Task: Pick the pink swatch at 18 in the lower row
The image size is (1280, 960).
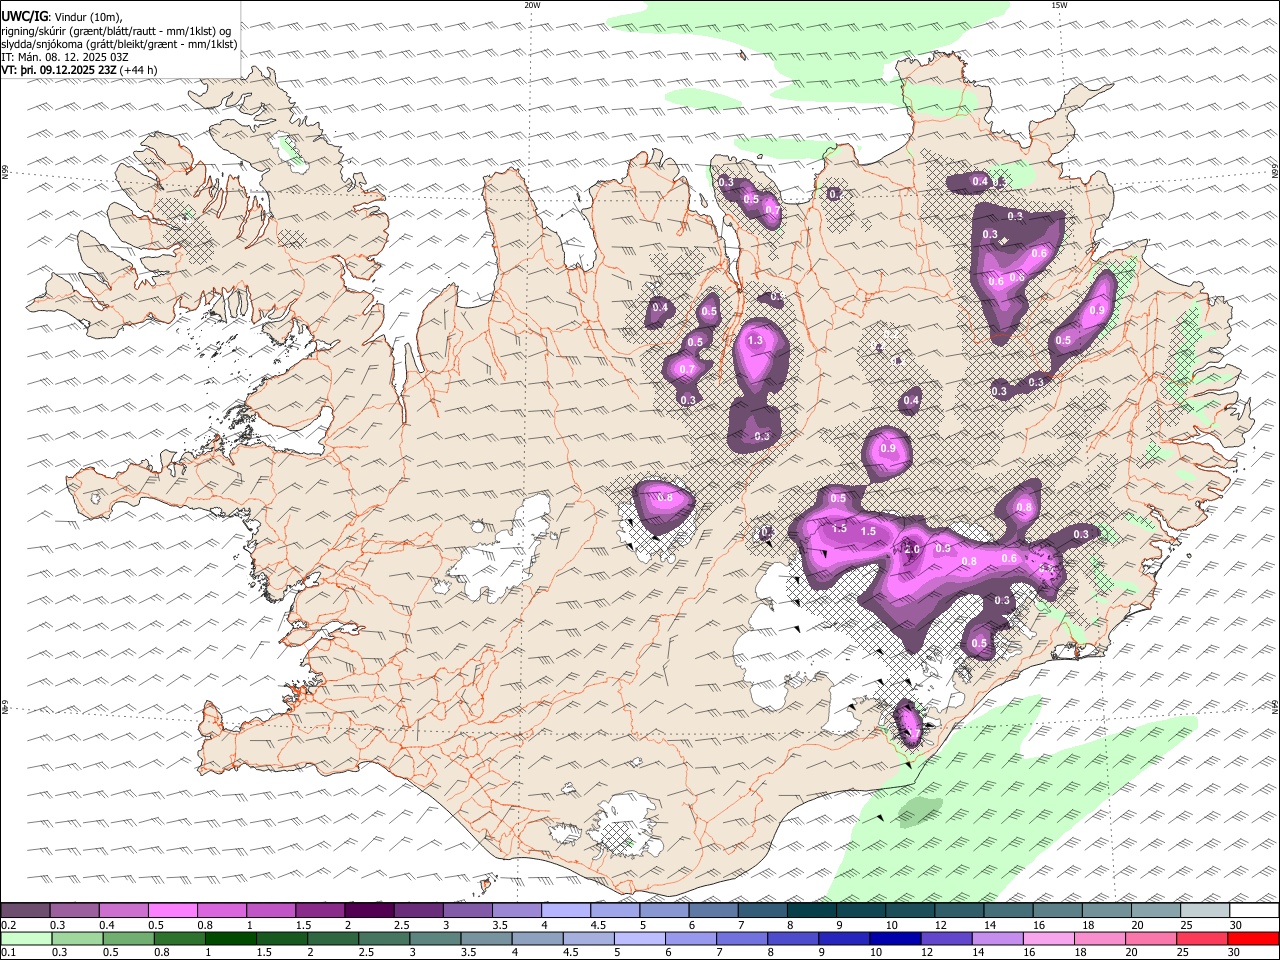Action: coord(1099,938)
